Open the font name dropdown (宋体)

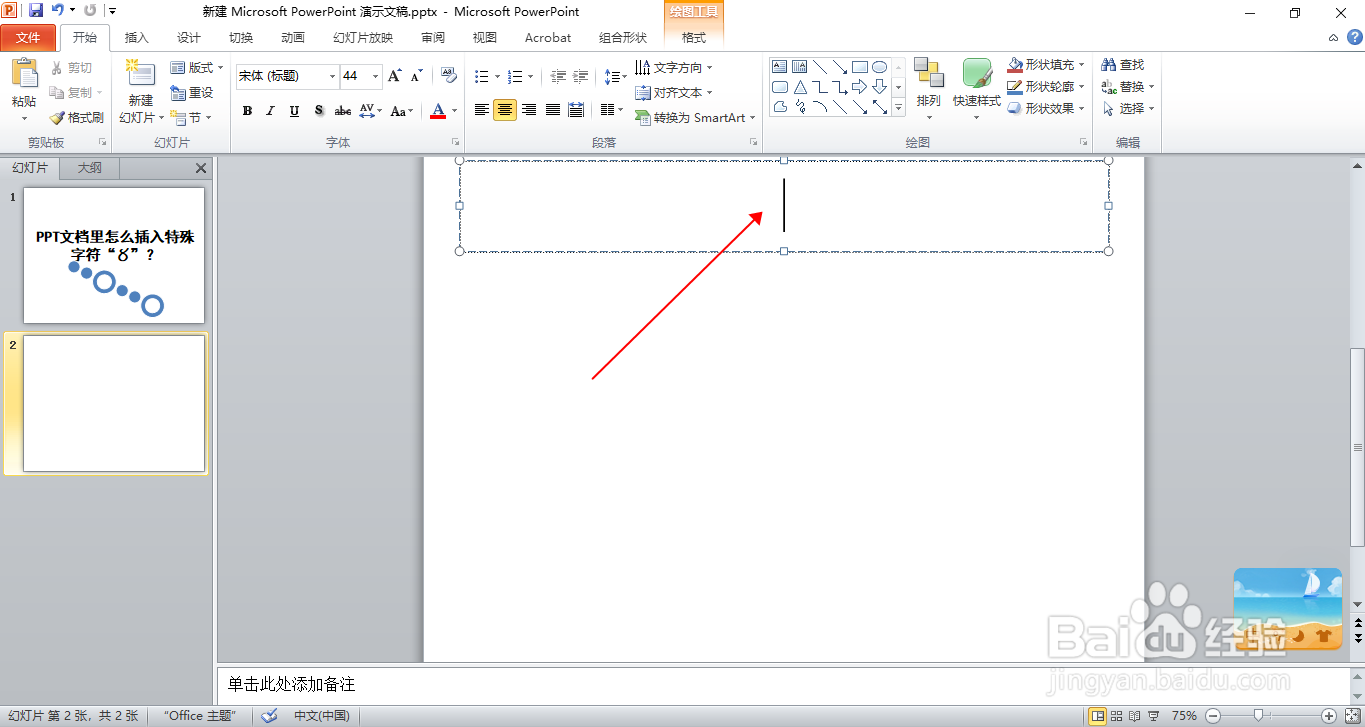pyautogui.click(x=332, y=76)
